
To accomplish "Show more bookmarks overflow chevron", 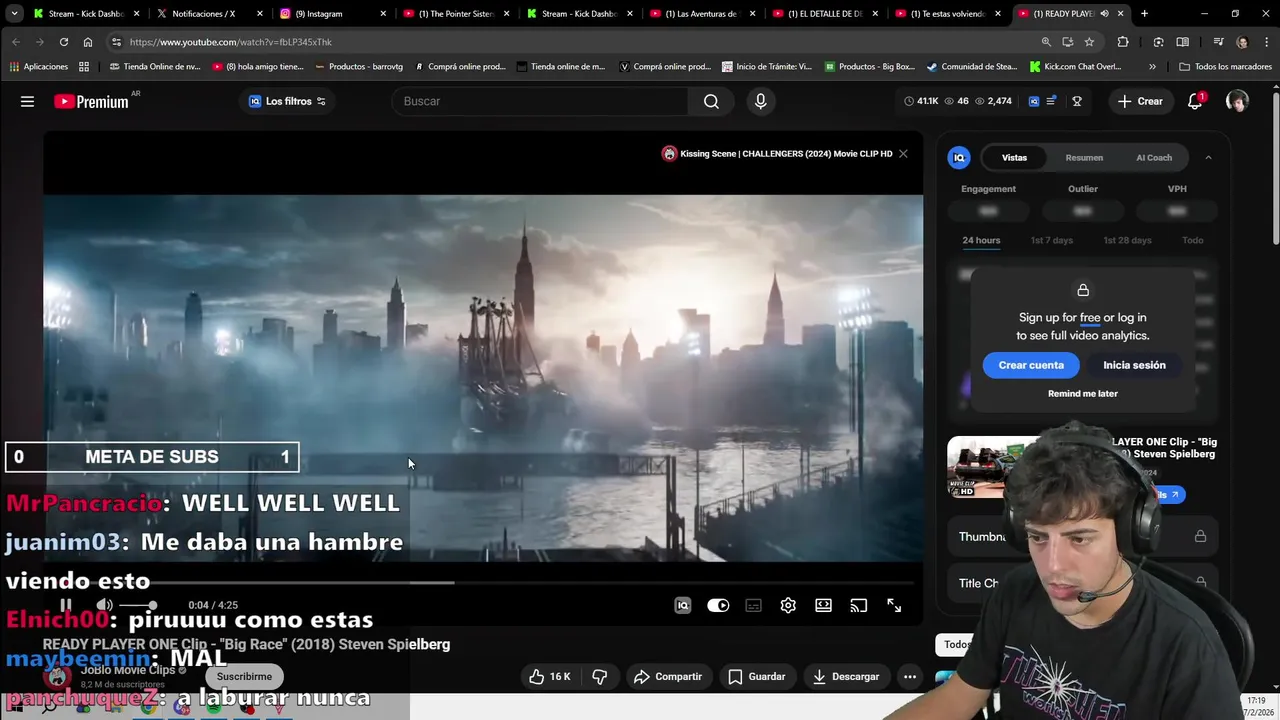I will 1152,67.
